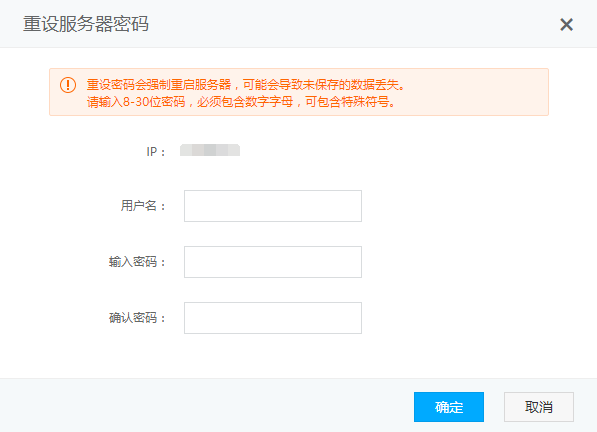Click the orange exclamation warning icon
This screenshot has height=432, width=597.
click(x=68, y=85)
